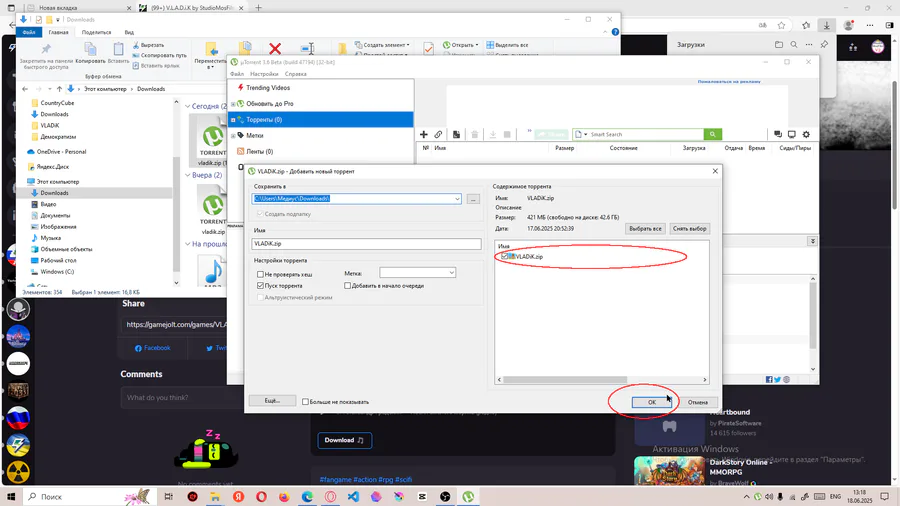The height and width of the screenshot is (506, 900).
Task: Open the Метка label dropdown
Action: [x=451, y=273]
